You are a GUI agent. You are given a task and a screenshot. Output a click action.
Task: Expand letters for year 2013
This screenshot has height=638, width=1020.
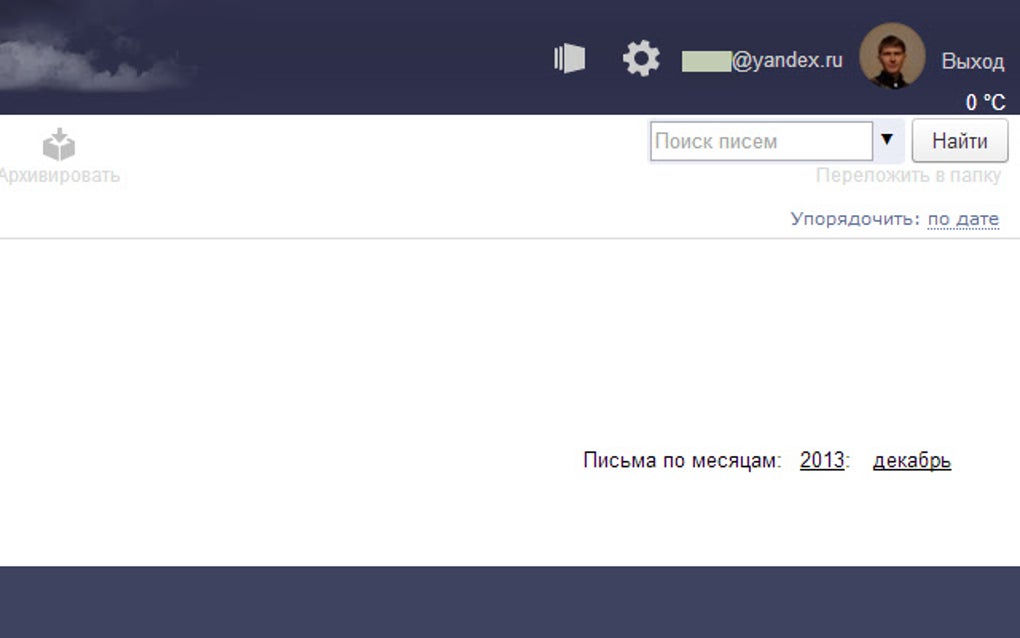(818, 460)
